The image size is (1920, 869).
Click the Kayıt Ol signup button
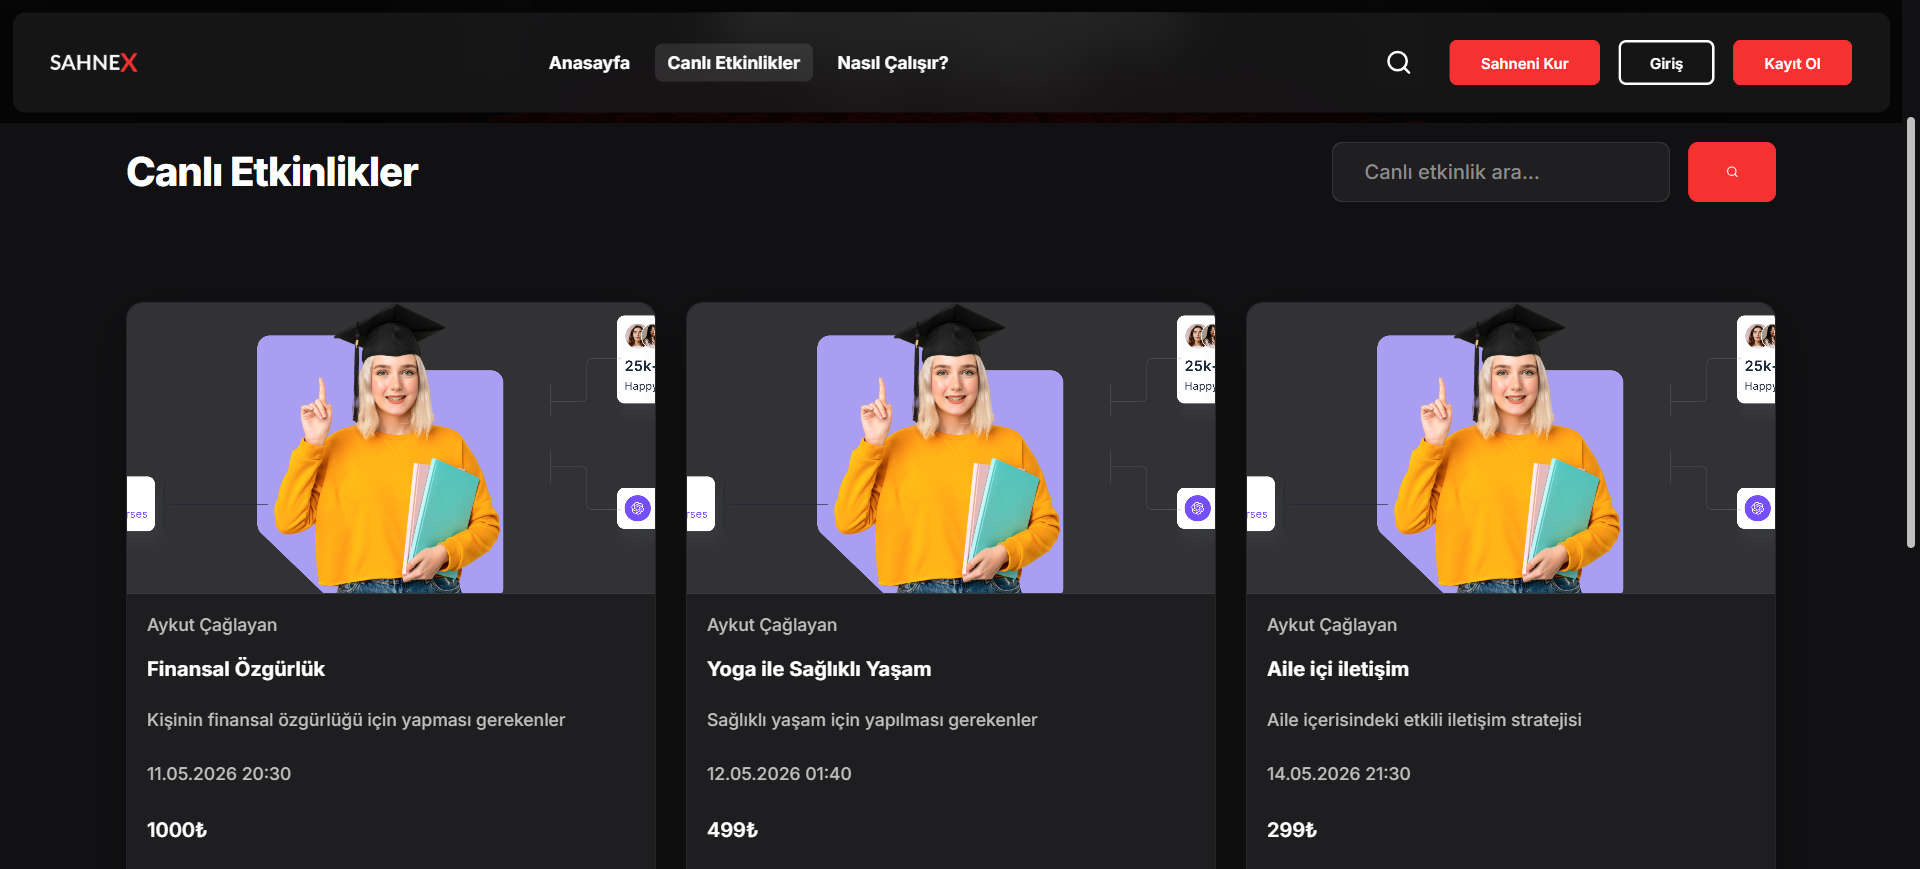click(x=1792, y=63)
